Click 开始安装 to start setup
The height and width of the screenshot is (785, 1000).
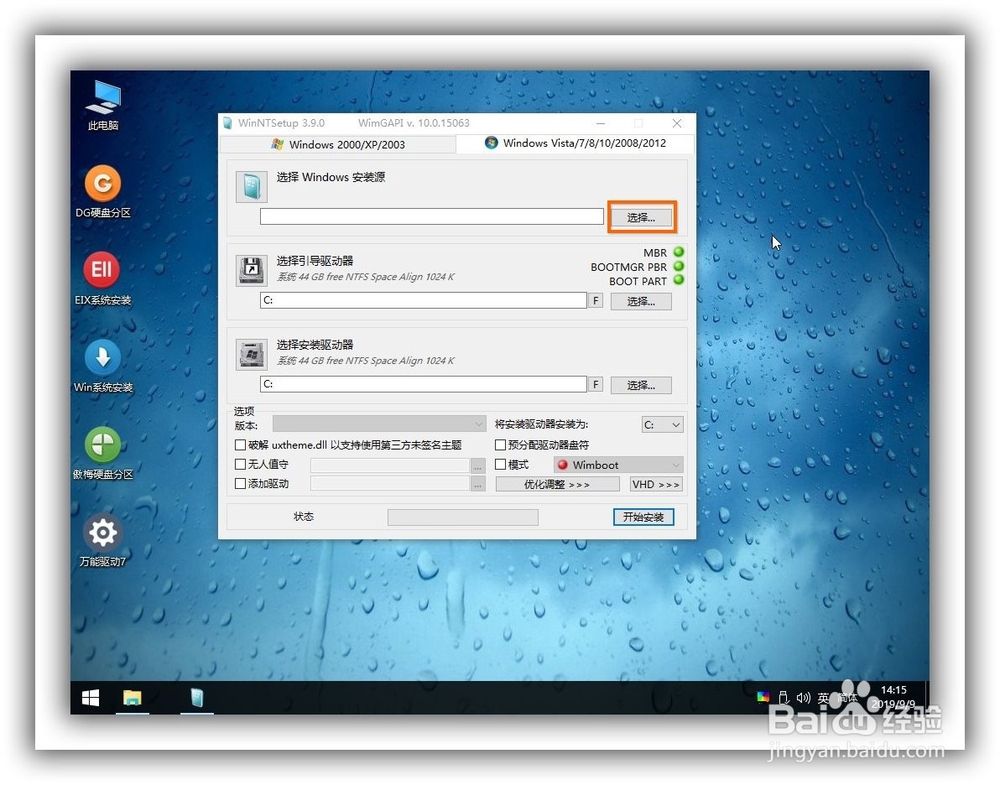[x=643, y=517]
